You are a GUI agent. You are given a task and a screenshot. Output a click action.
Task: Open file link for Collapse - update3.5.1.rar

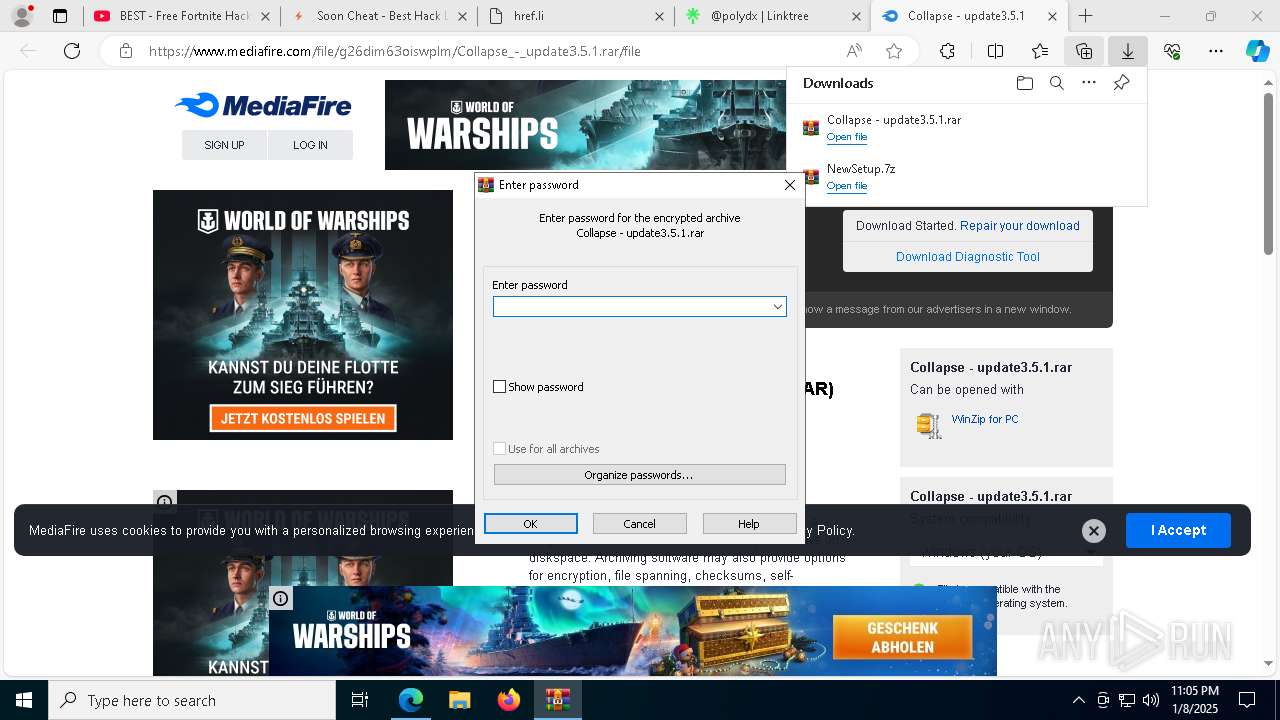pos(847,137)
